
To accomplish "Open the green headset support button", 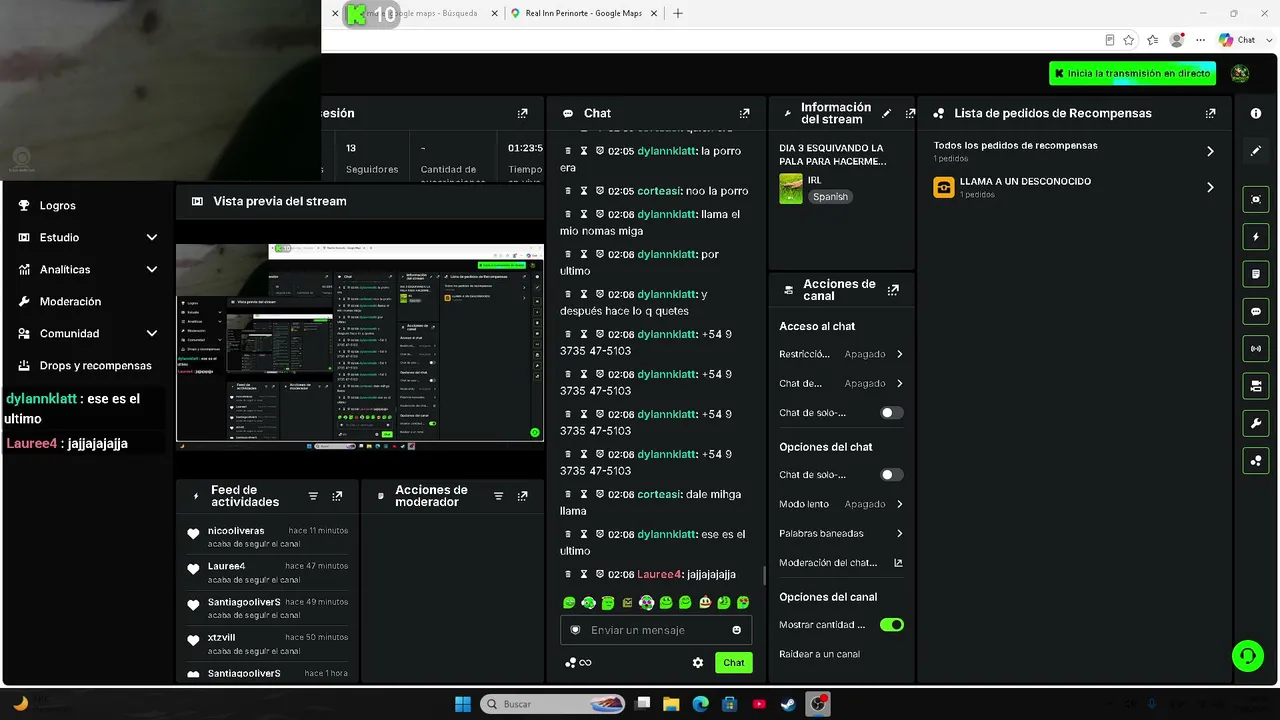I will pyautogui.click(x=1248, y=656).
